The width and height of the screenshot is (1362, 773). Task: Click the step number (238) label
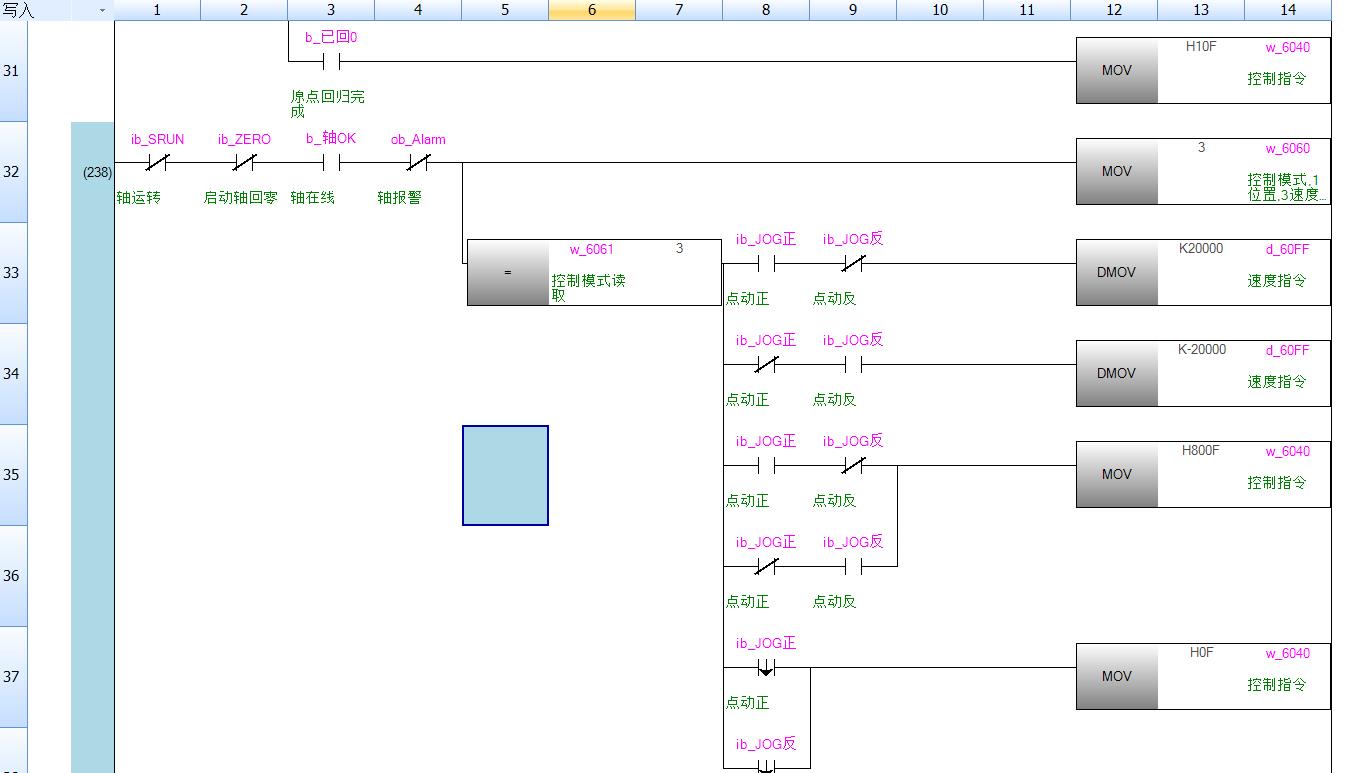click(x=97, y=172)
